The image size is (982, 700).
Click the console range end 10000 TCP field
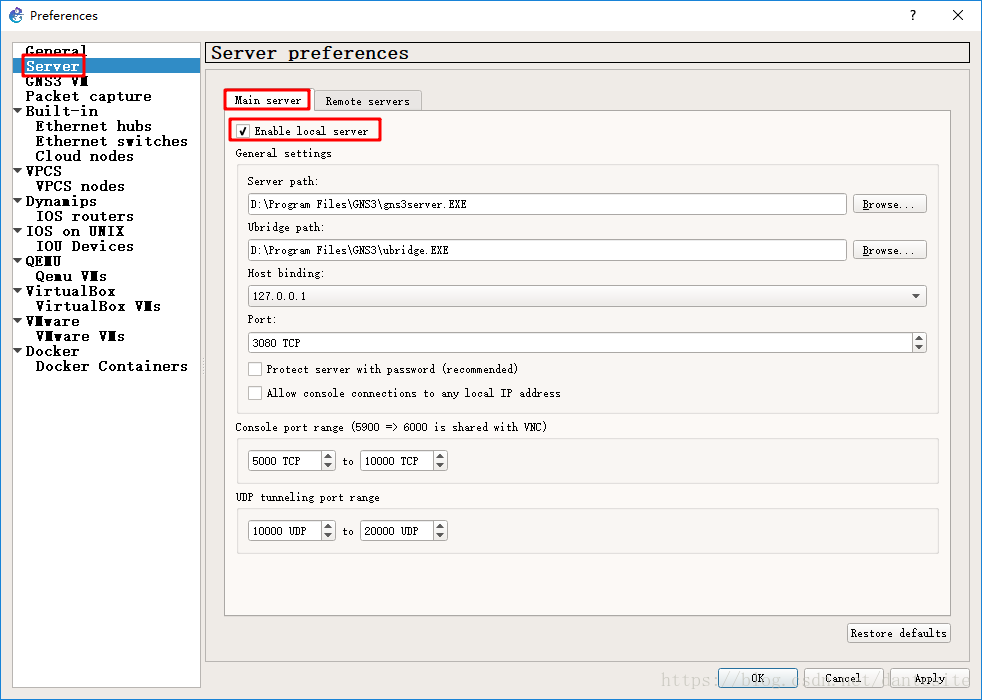pyautogui.click(x=397, y=461)
